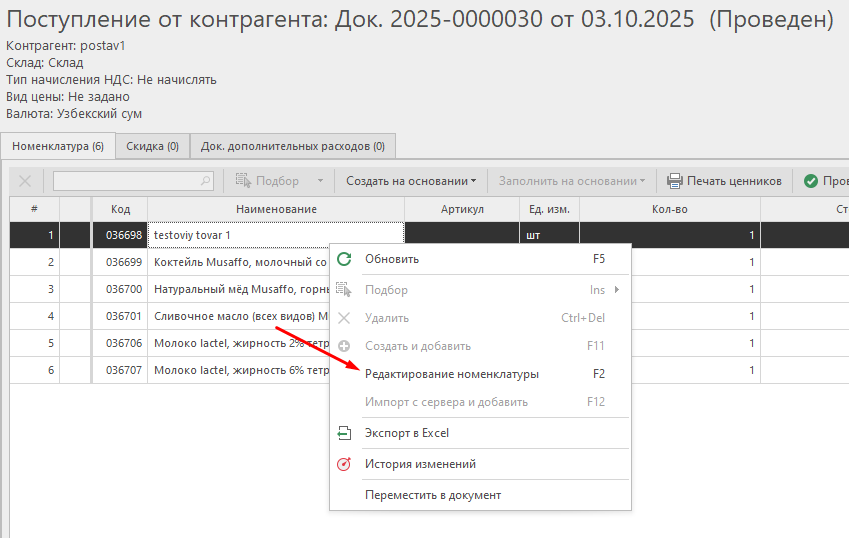Click the printer icon for Печать ценников

pos(675,181)
